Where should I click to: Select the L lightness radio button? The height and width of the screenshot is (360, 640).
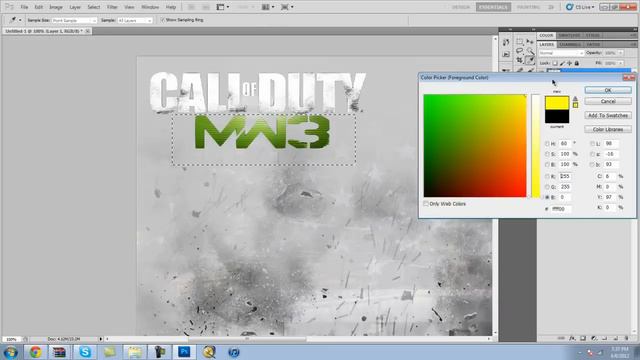(592, 144)
